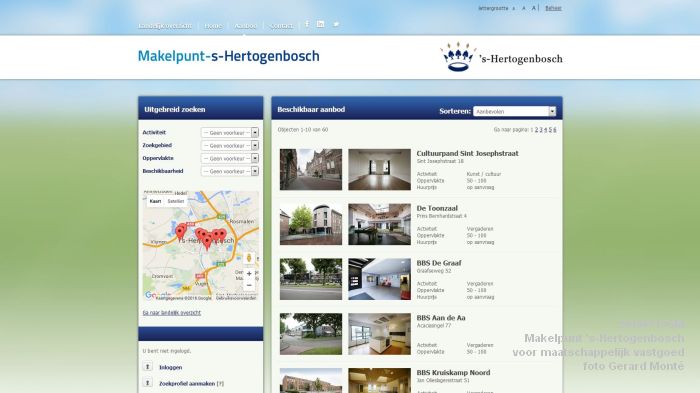Open Contact in the top menu
Image resolution: width=700 pixels, height=393 pixels.
(282, 26)
